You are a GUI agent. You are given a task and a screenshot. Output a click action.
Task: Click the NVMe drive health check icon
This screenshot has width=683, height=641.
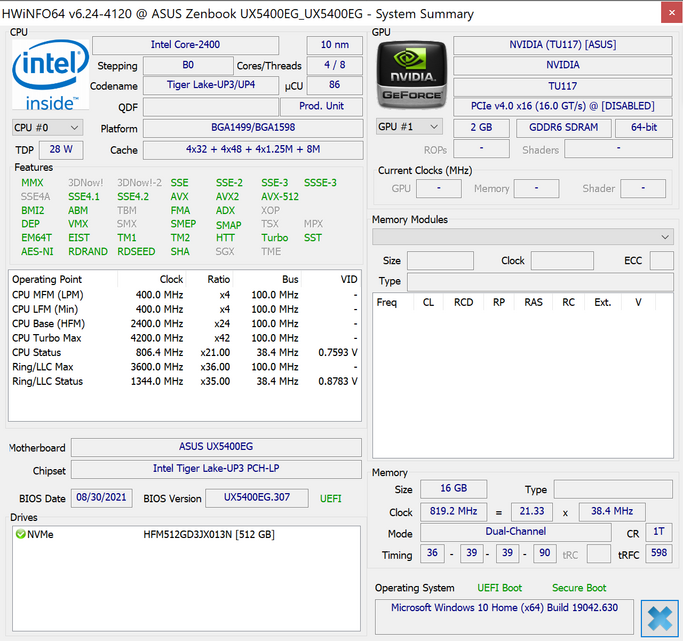tap(20, 534)
